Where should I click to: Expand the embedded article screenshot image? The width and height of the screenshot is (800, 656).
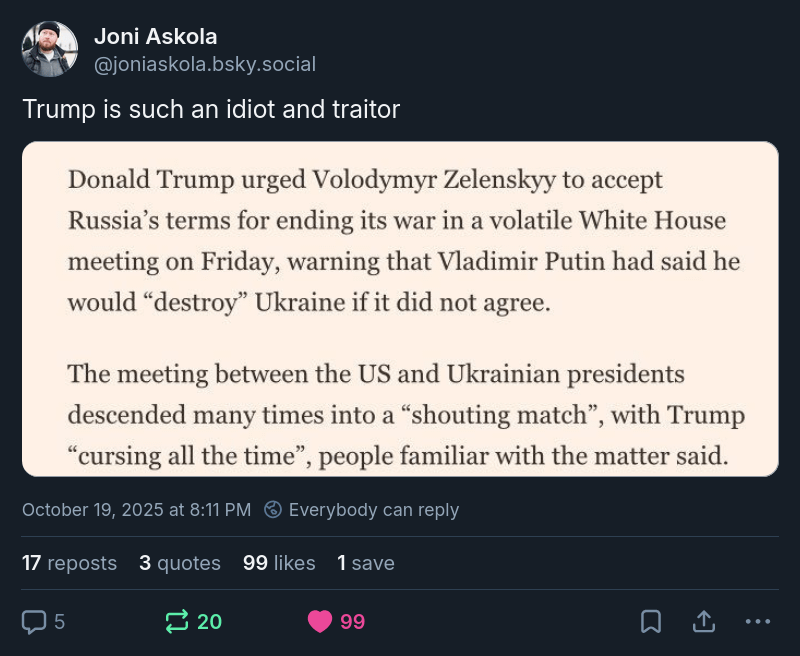tap(400, 309)
